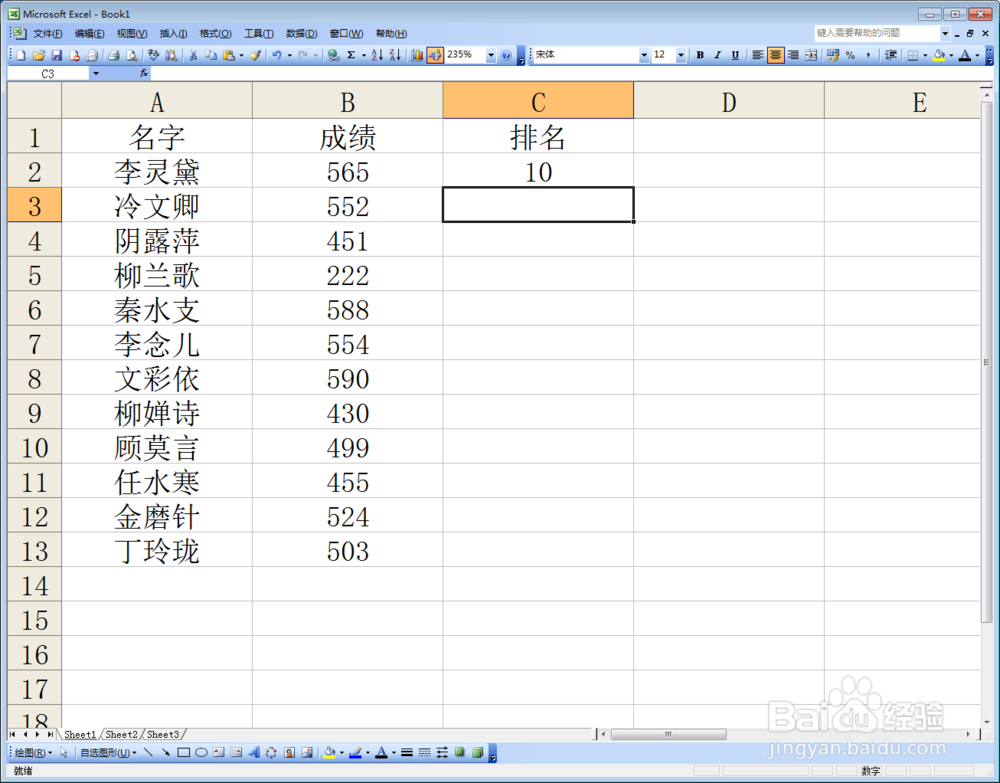The height and width of the screenshot is (783, 1000).
Task: Merge and center cells
Action: click(x=811, y=55)
